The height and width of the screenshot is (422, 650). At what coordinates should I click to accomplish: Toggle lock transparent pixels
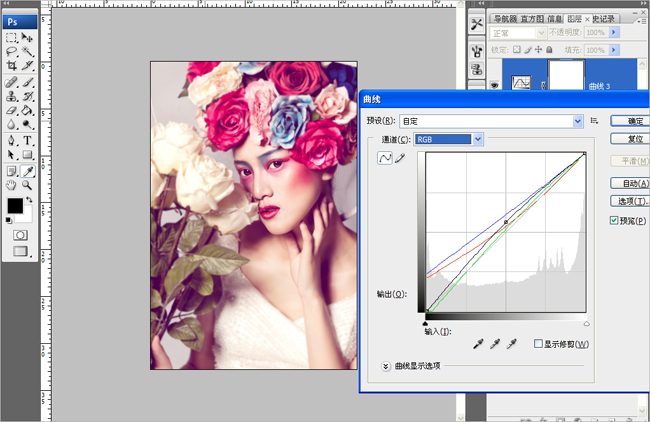[517, 50]
